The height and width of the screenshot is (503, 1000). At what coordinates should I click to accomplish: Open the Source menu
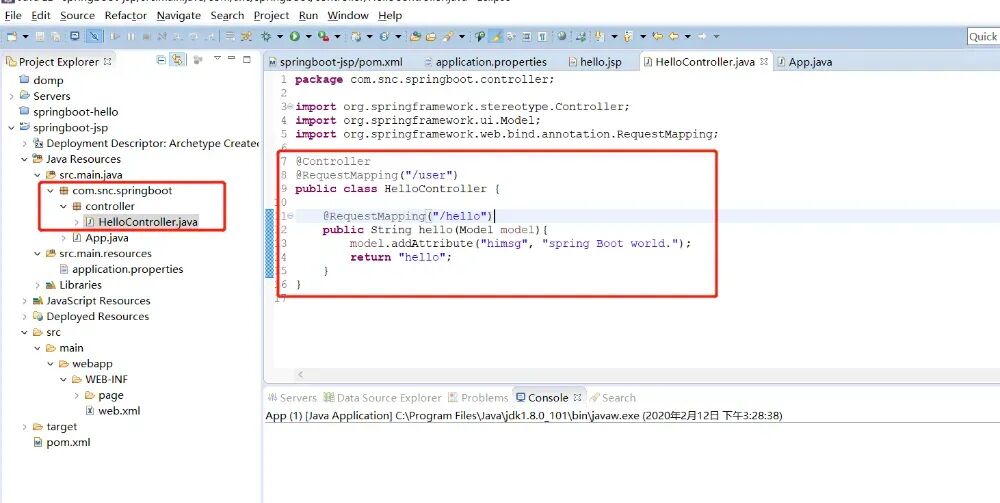77,15
